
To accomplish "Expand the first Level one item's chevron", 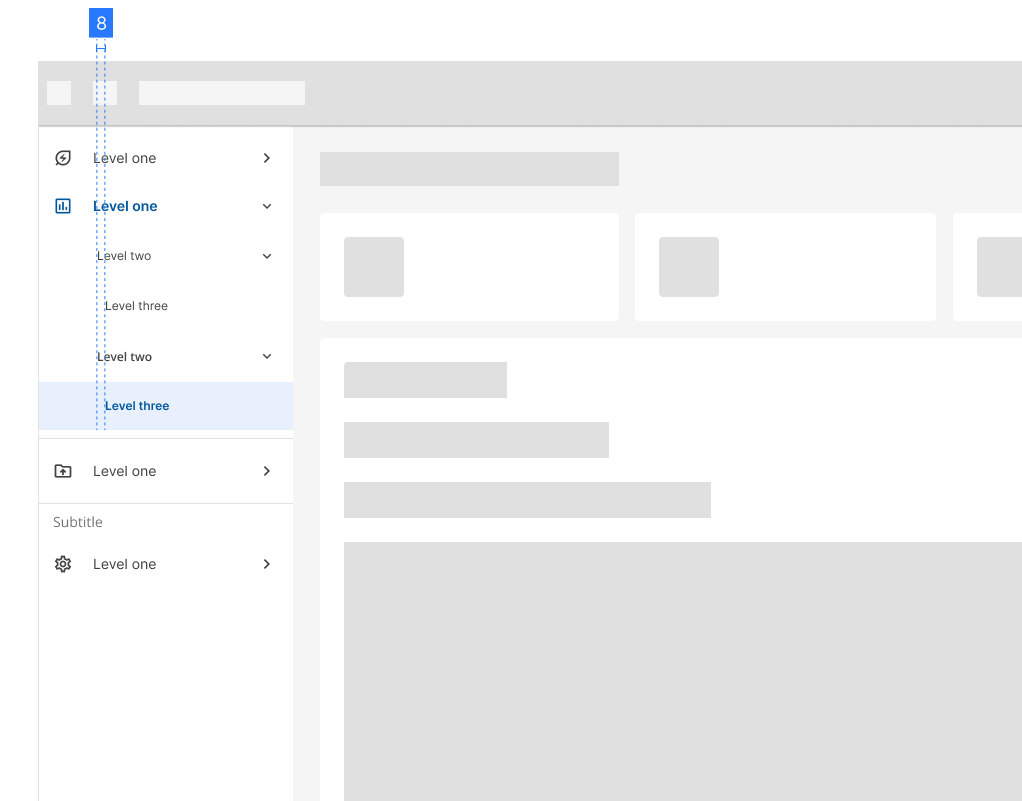I will point(267,158).
